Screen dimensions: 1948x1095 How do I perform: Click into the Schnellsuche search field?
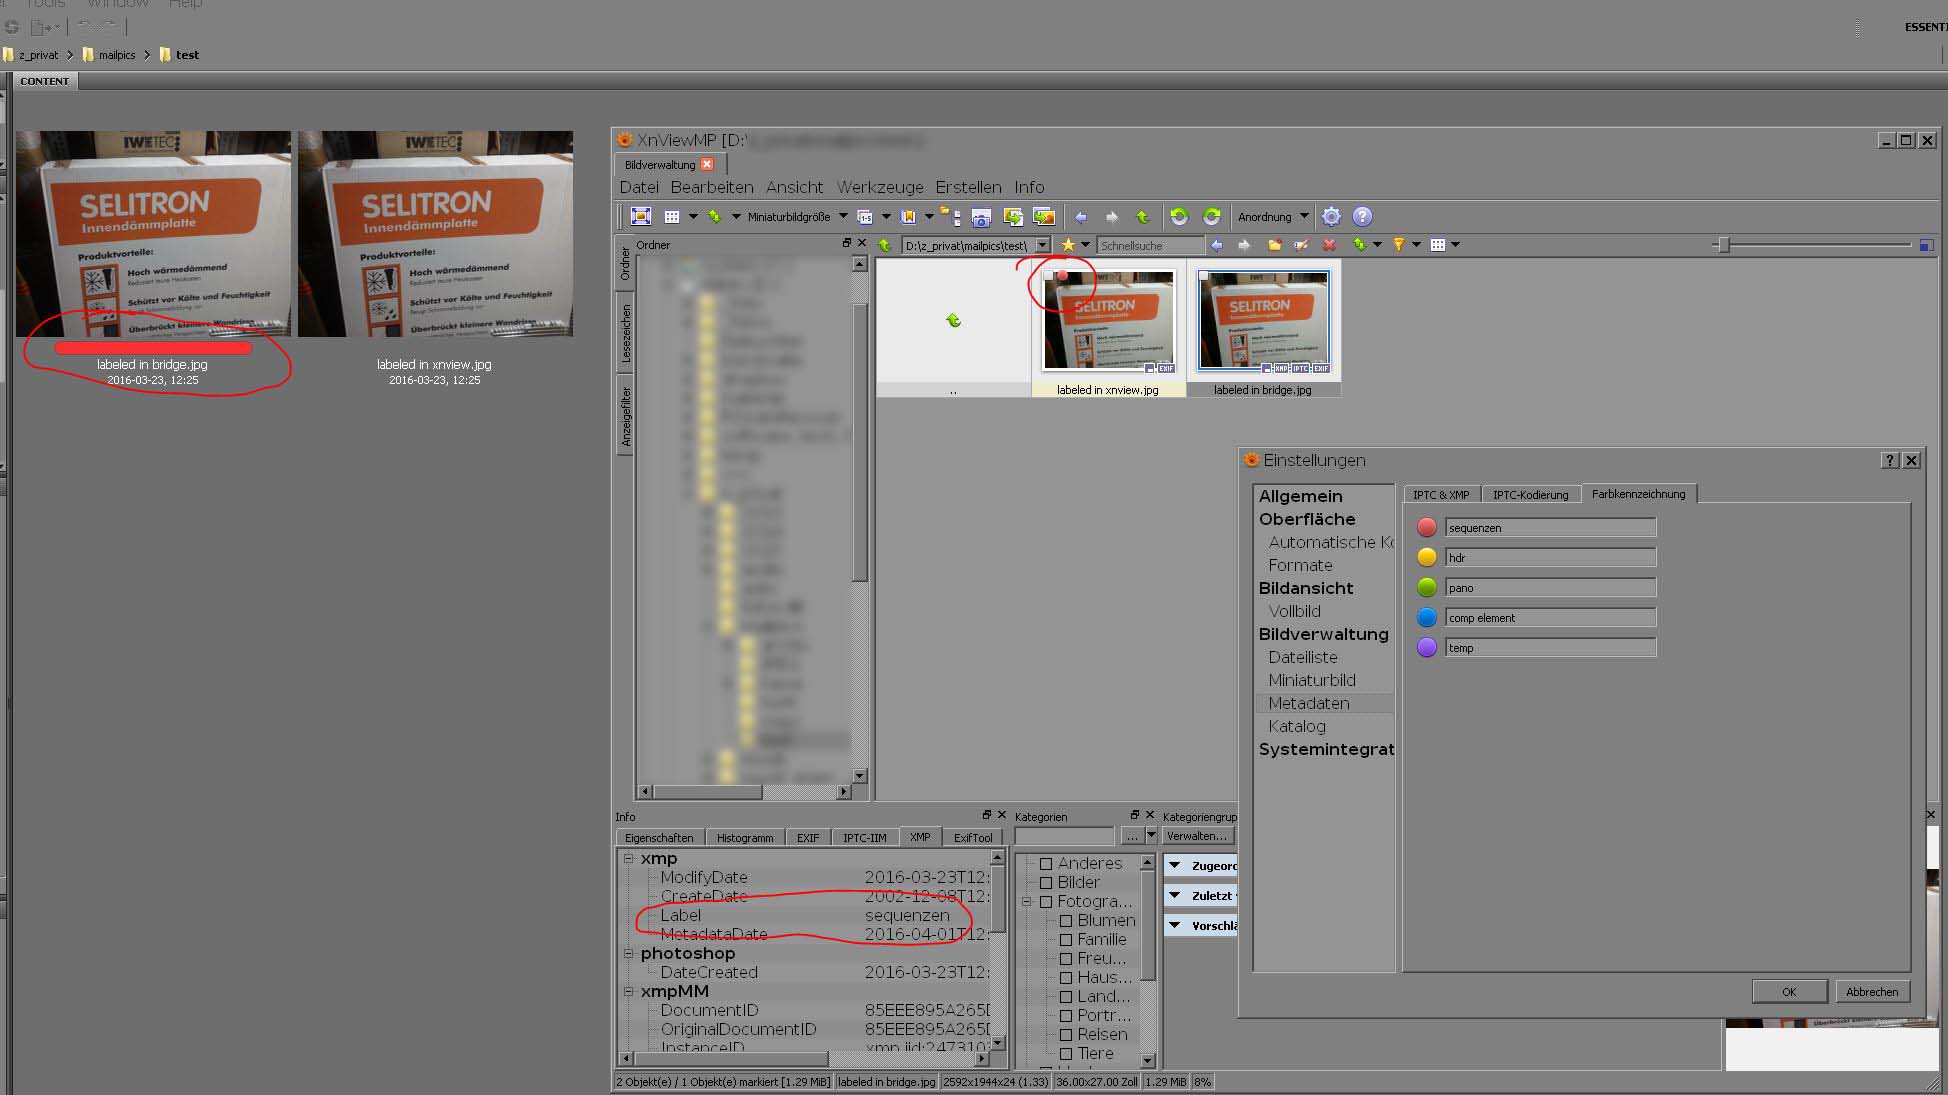coord(1150,245)
